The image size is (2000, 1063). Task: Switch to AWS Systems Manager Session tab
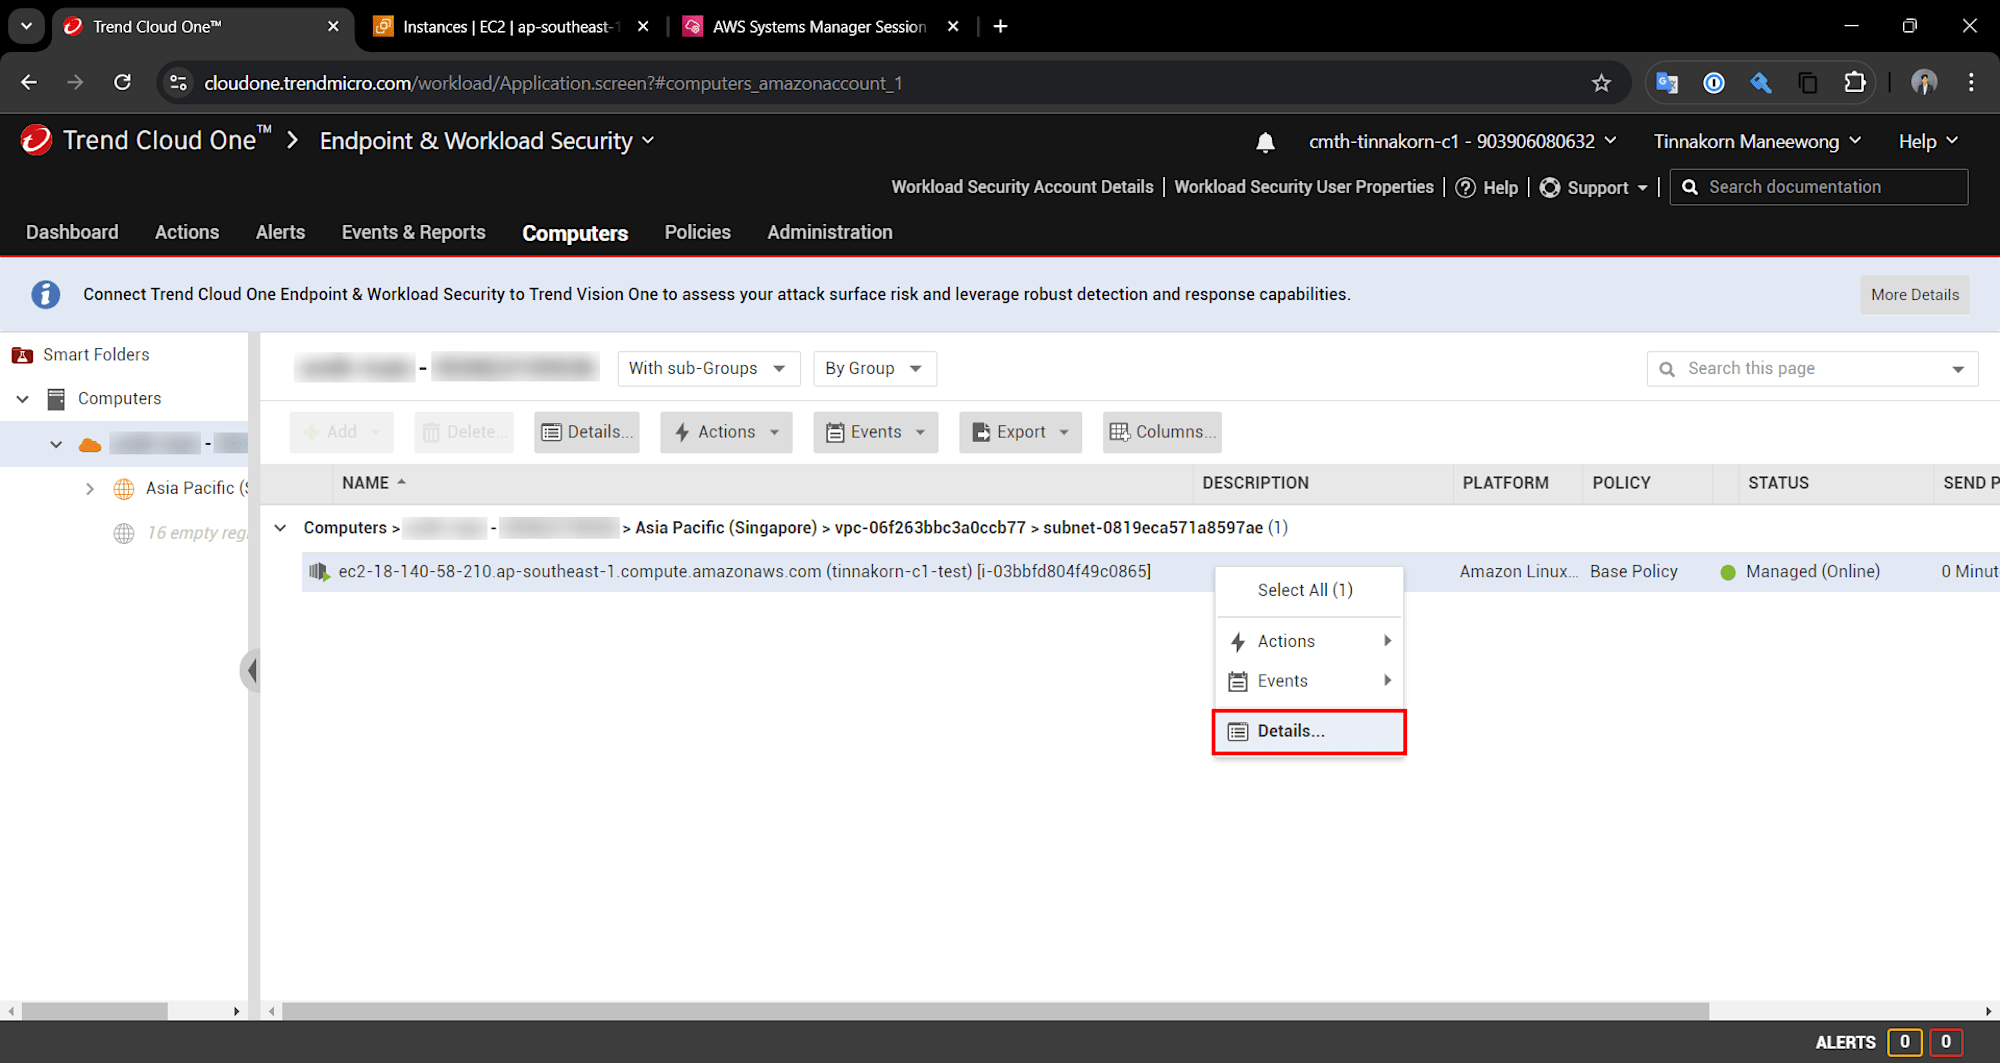coord(820,26)
